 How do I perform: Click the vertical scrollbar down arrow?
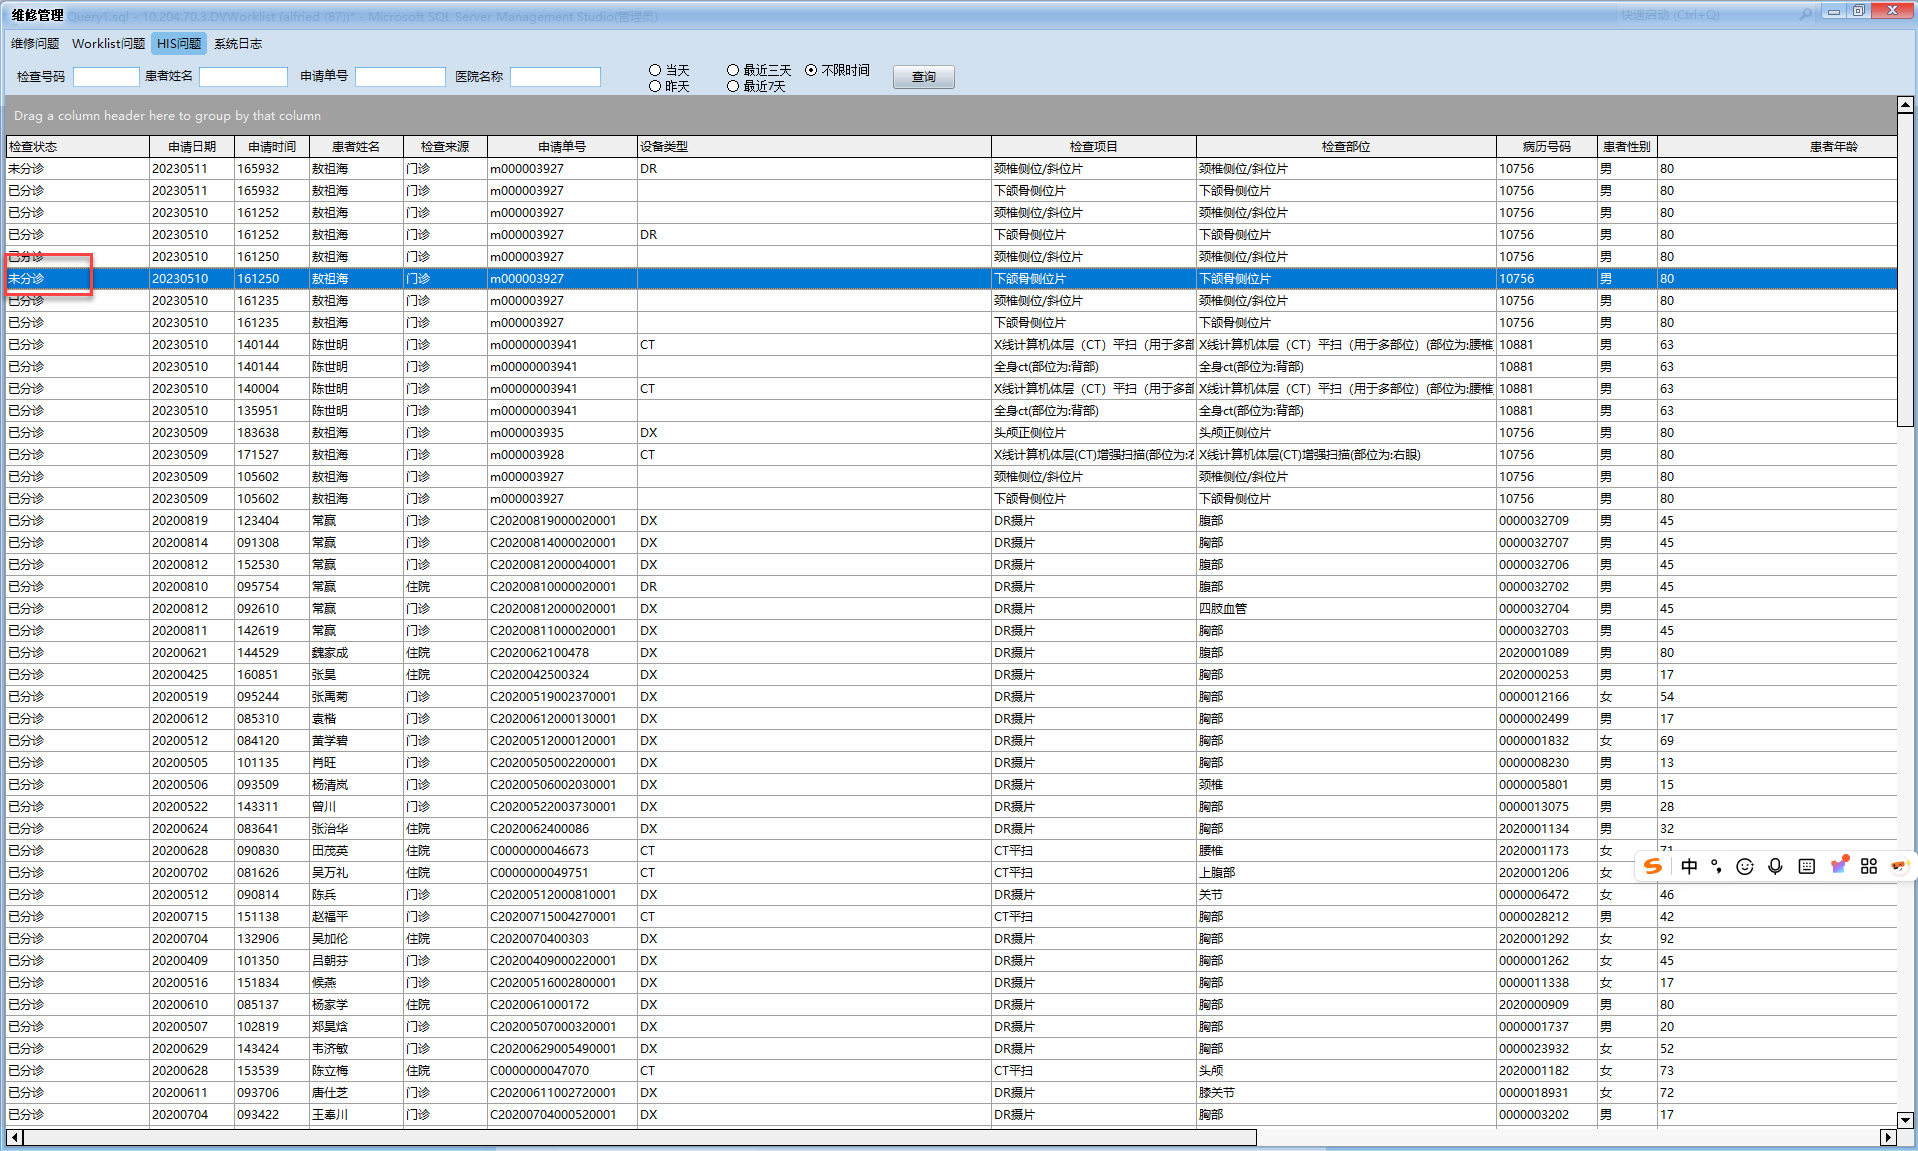click(1905, 1120)
